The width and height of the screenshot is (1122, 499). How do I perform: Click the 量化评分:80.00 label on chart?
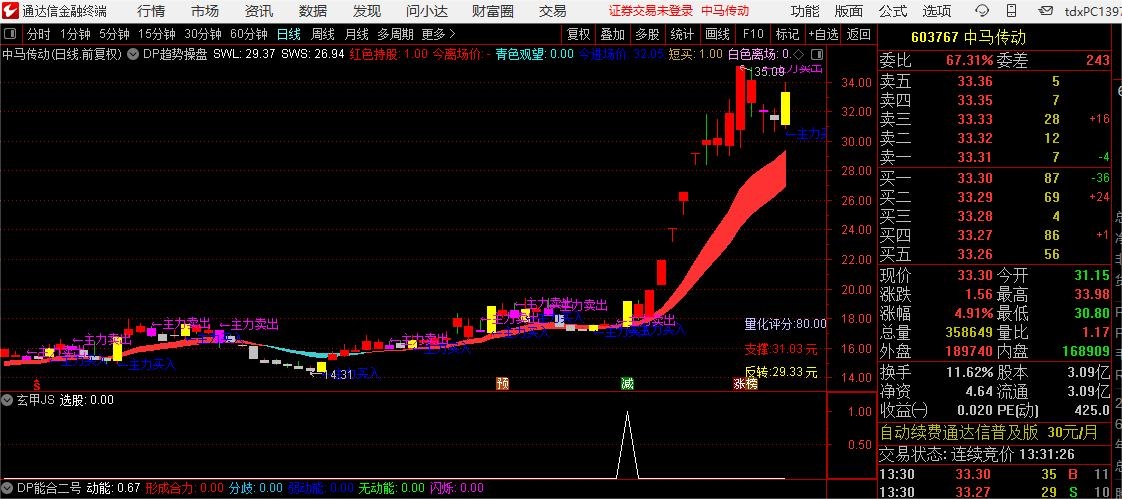click(x=785, y=324)
